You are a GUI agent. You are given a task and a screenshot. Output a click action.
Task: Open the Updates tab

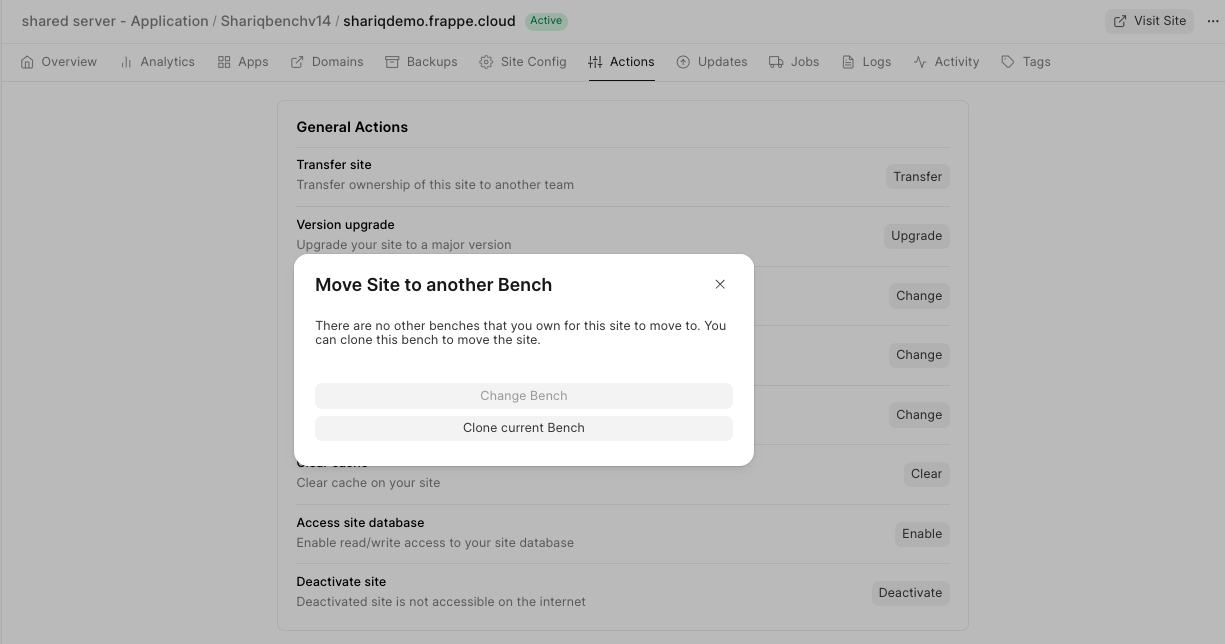point(712,62)
